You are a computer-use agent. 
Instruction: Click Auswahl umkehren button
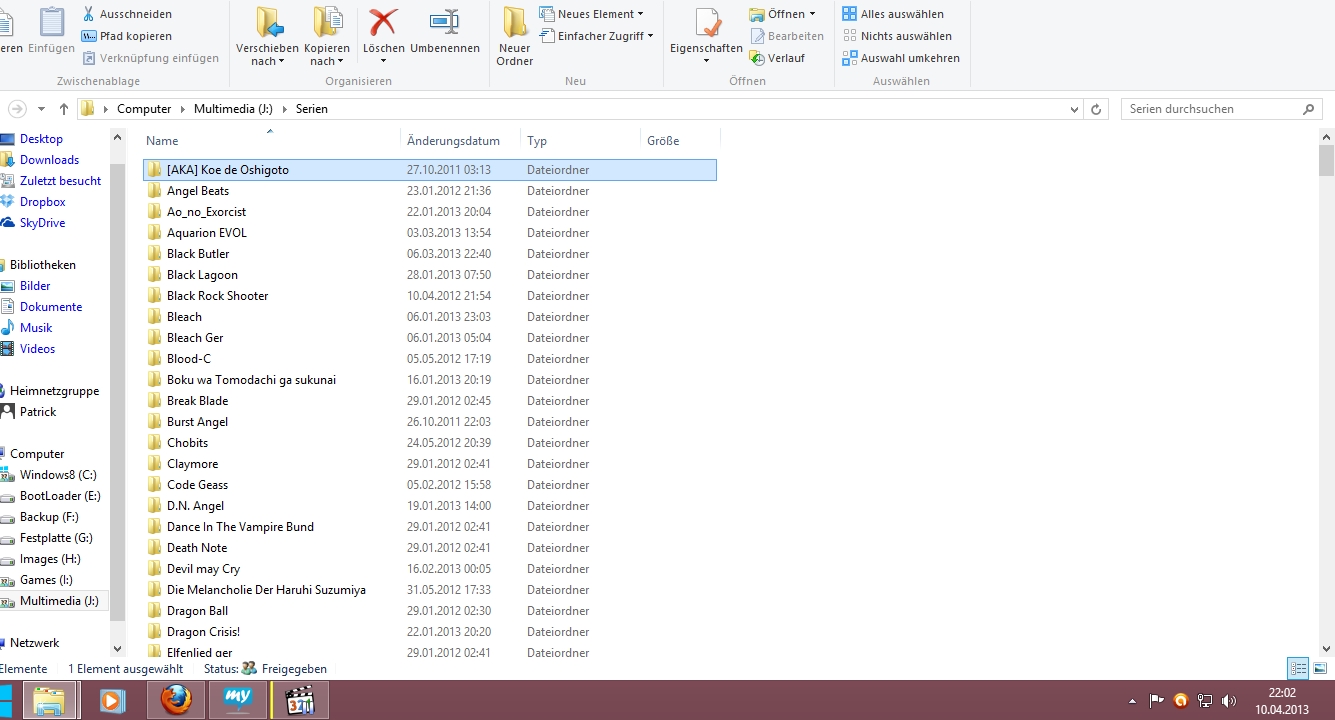pyautogui.click(x=900, y=58)
